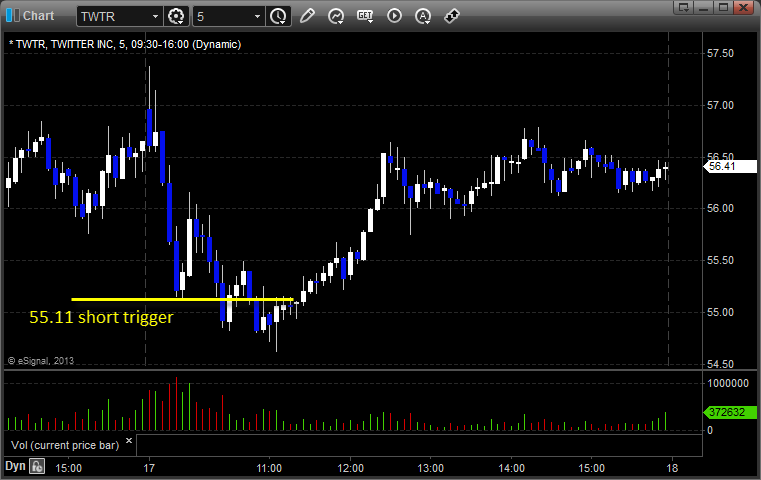The image size is (761, 480).
Task: Click the 14:00 time axis label
Action: click(512, 468)
